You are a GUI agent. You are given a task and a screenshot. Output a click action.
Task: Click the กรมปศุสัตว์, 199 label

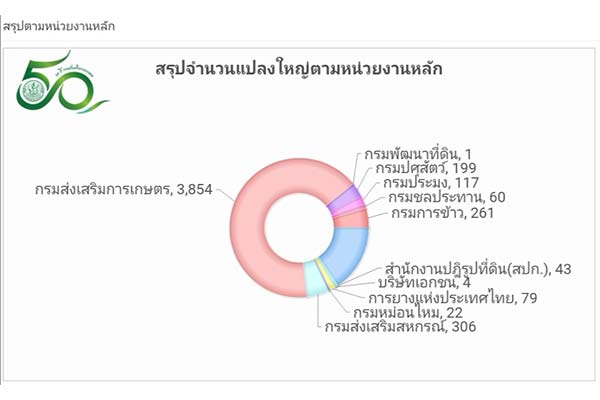(426, 168)
